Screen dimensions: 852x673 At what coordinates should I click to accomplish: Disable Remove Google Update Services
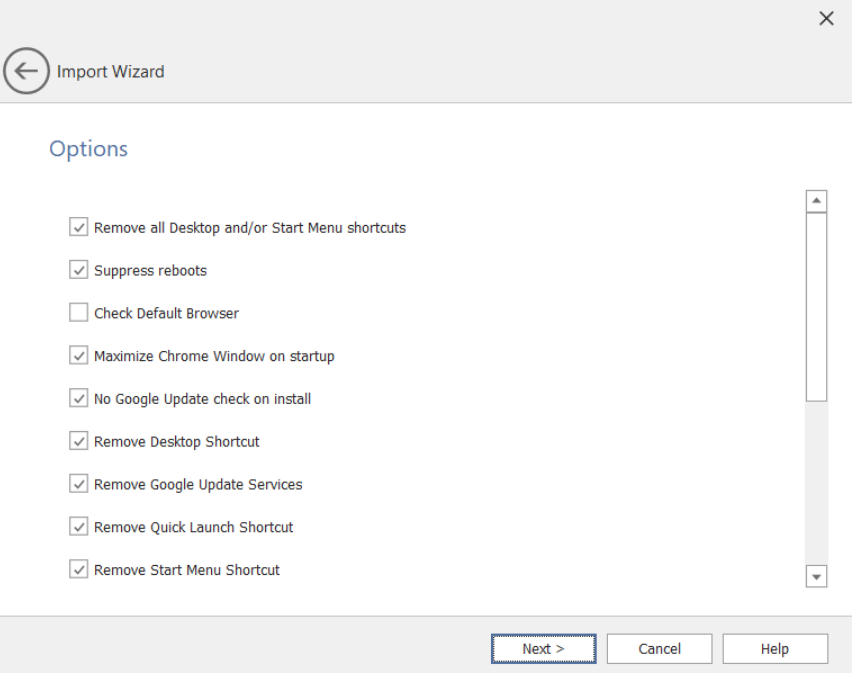pos(78,484)
